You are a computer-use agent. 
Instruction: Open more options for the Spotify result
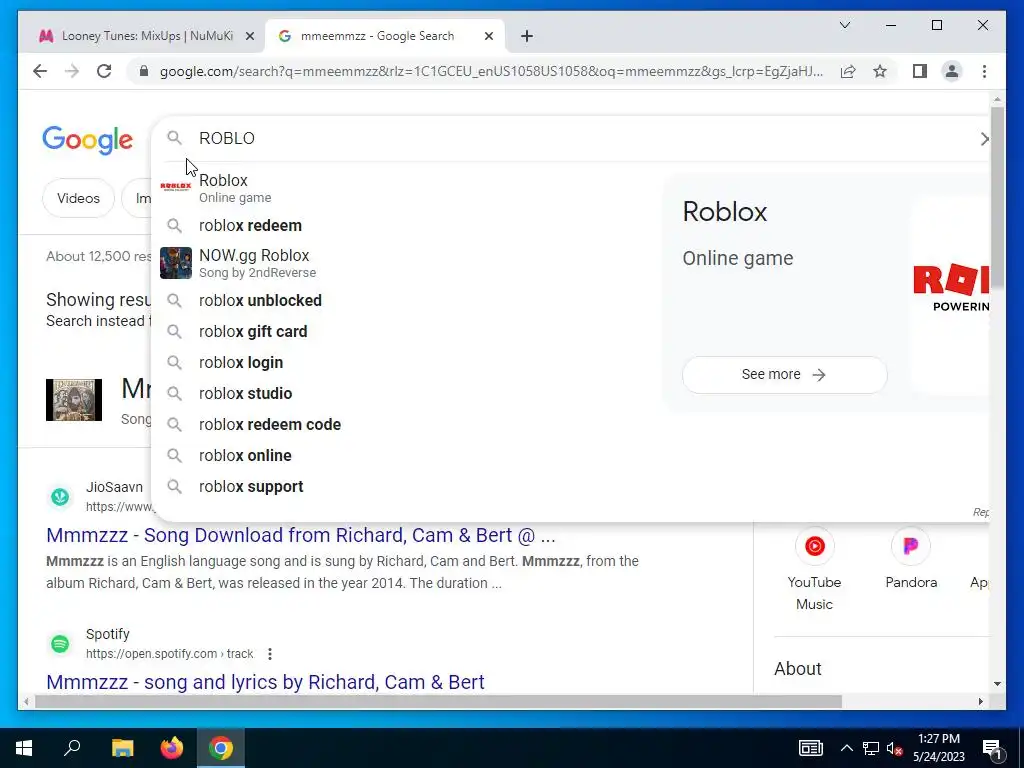click(x=270, y=654)
